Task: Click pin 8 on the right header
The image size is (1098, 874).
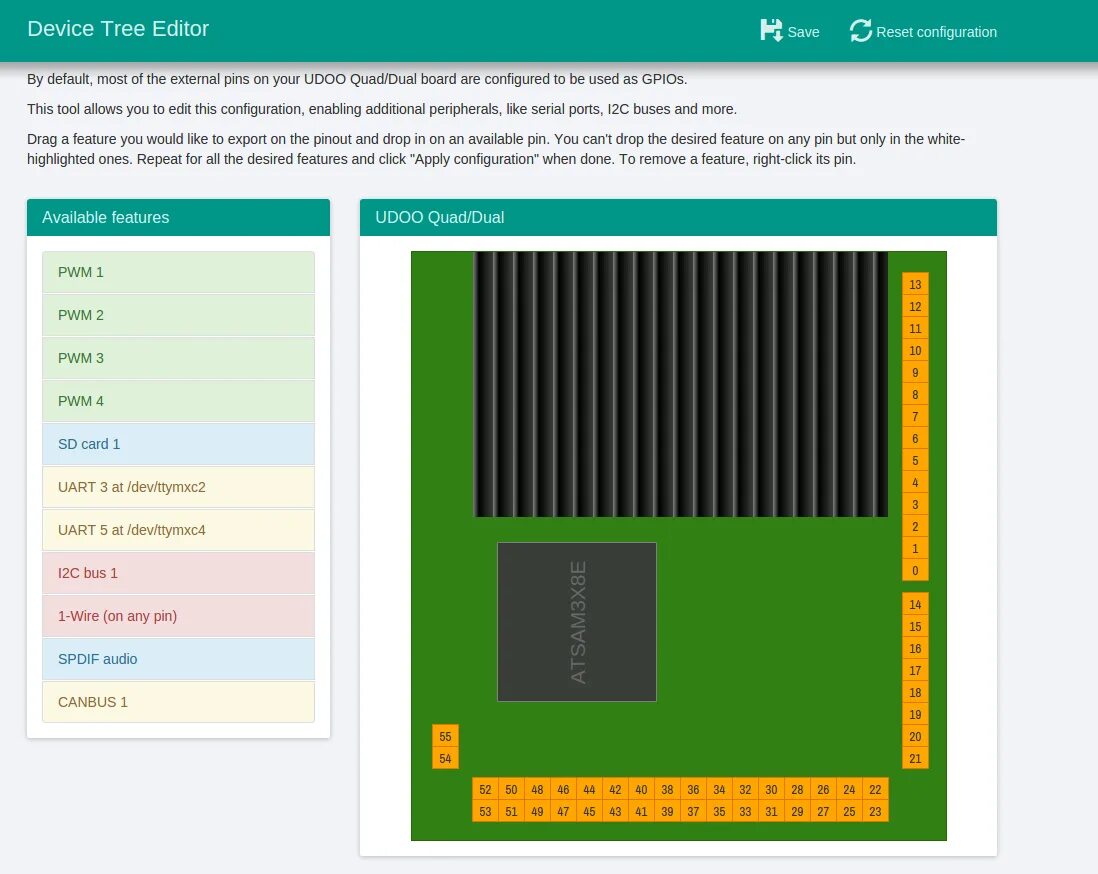Action: pyautogui.click(x=915, y=394)
